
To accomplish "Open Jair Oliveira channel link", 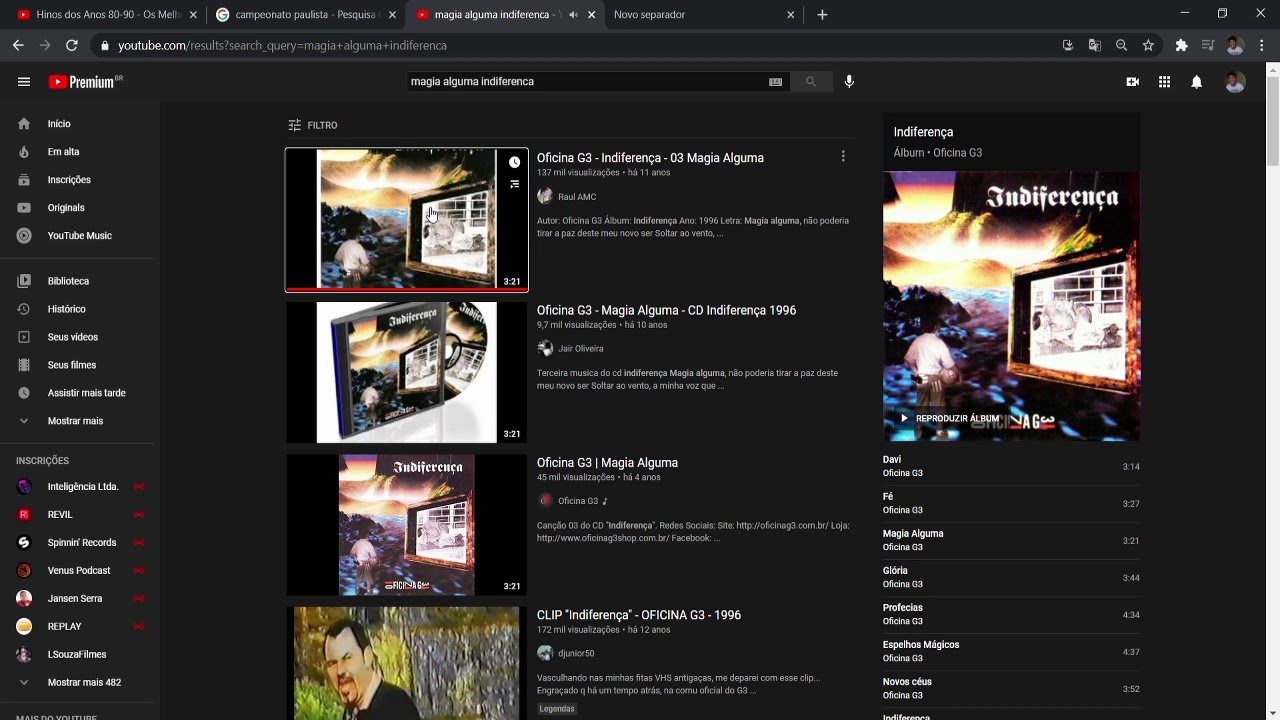I will click(581, 349).
